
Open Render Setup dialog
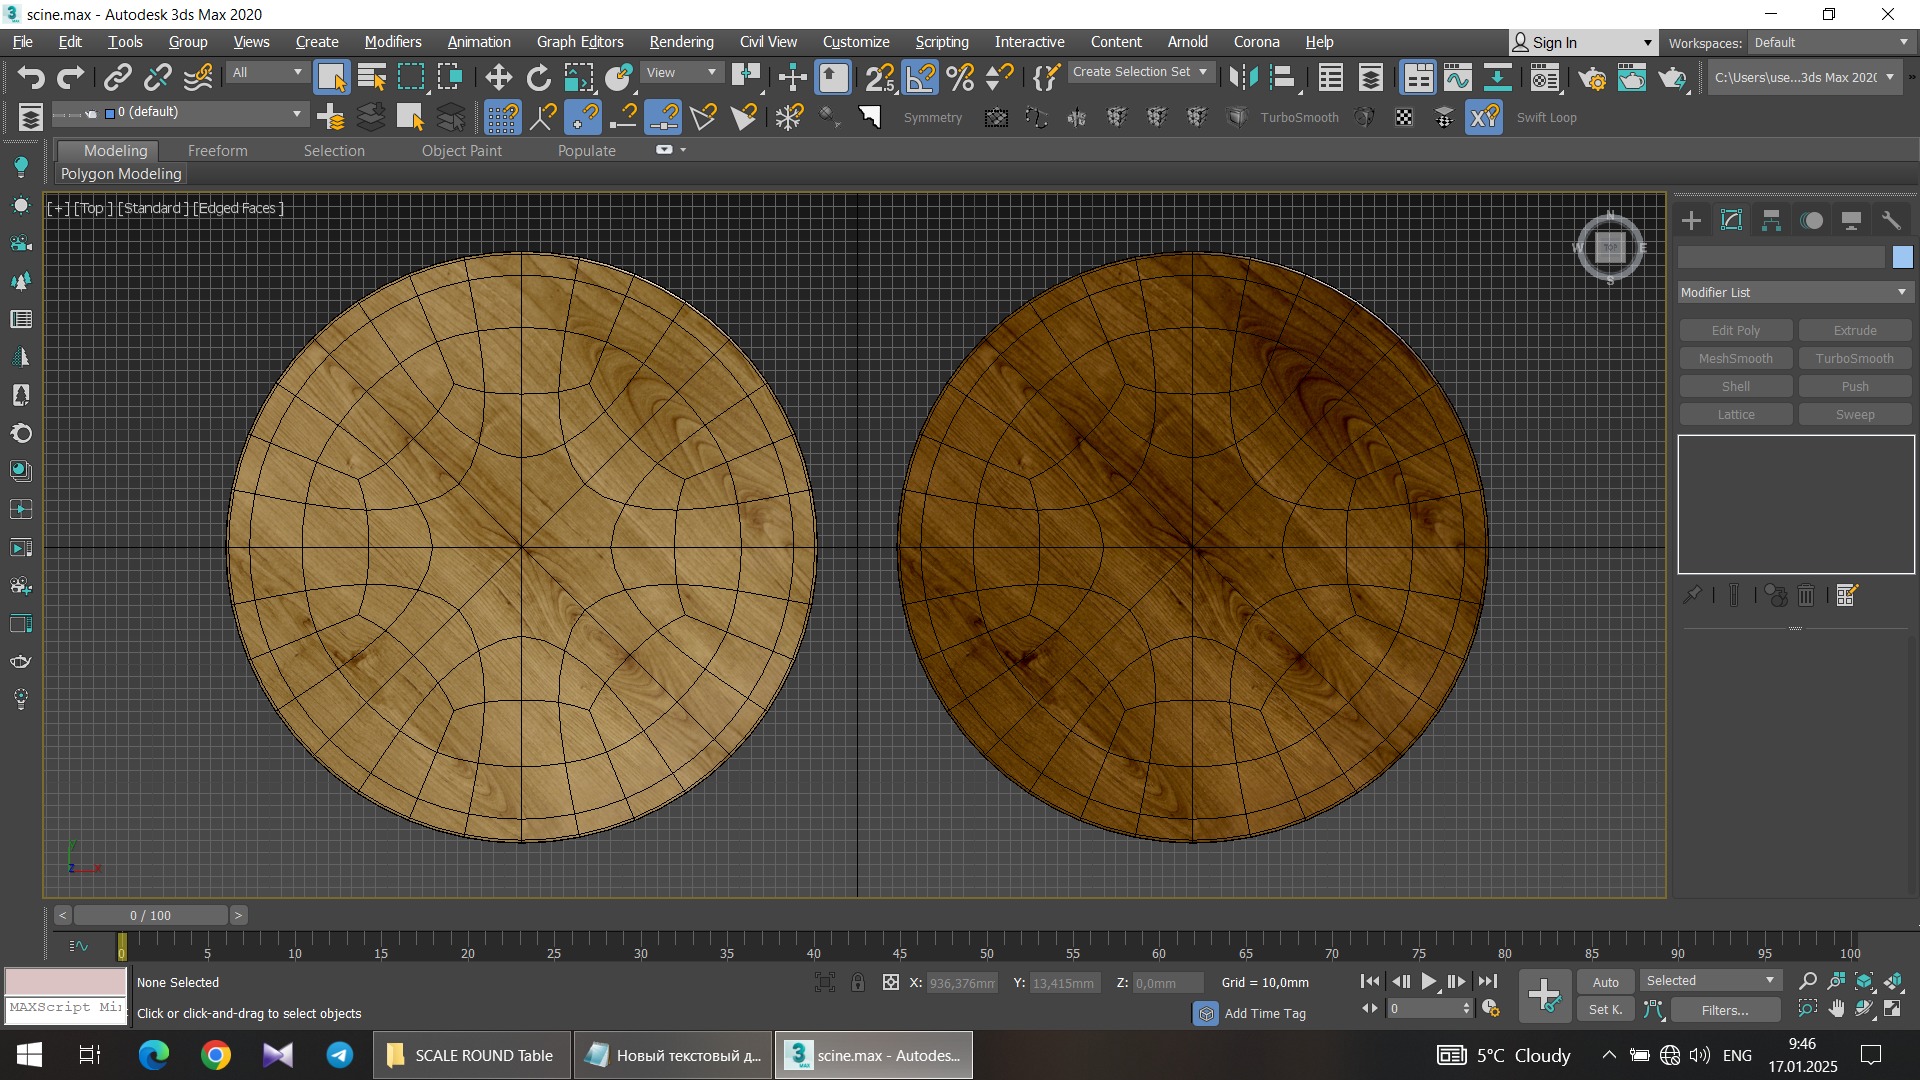point(1592,77)
